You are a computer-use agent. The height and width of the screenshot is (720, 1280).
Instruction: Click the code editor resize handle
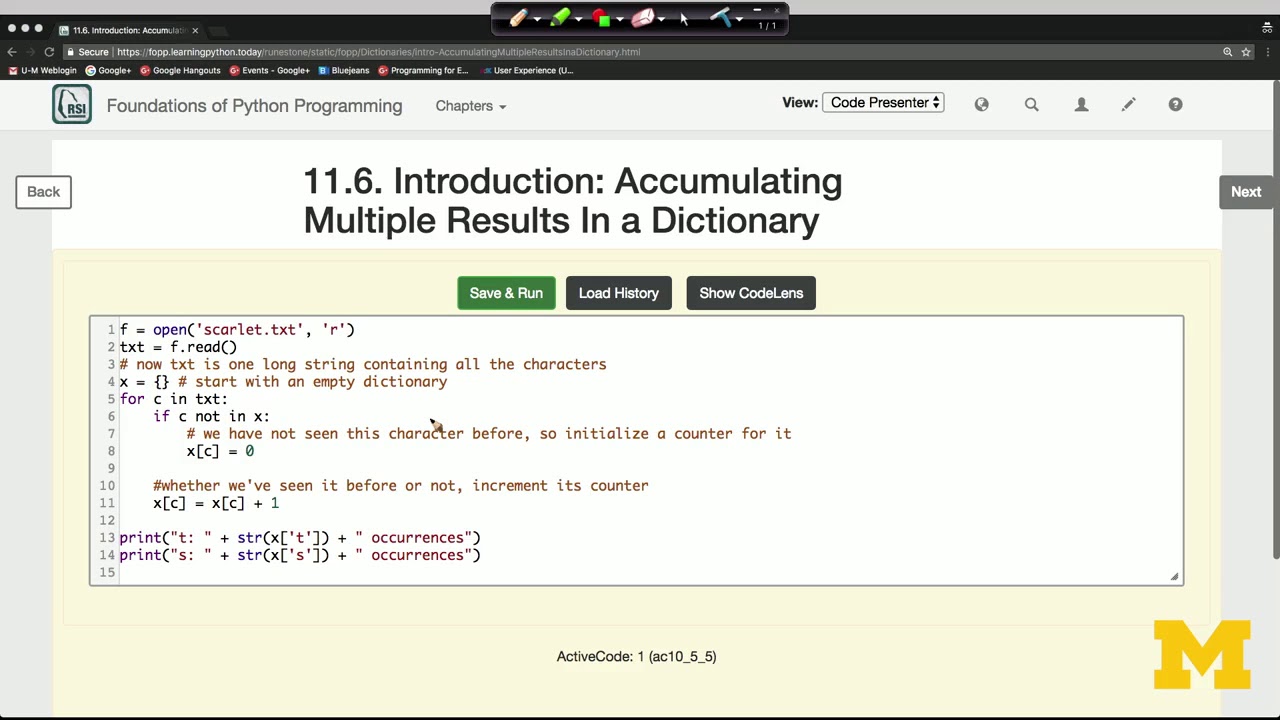1174,576
